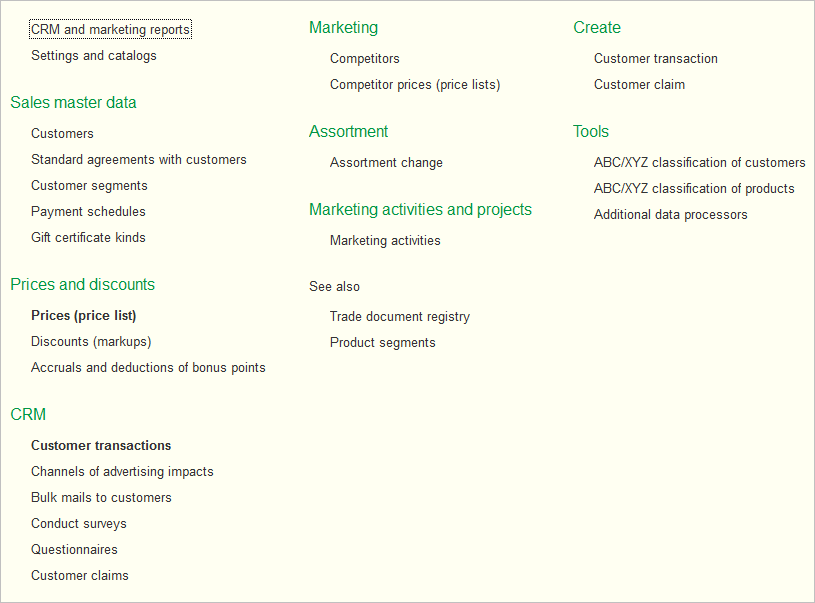Image resolution: width=815 pixels, height=603 pixels.
Task: Open Additional data processors tool
Action: click(670, 215)
